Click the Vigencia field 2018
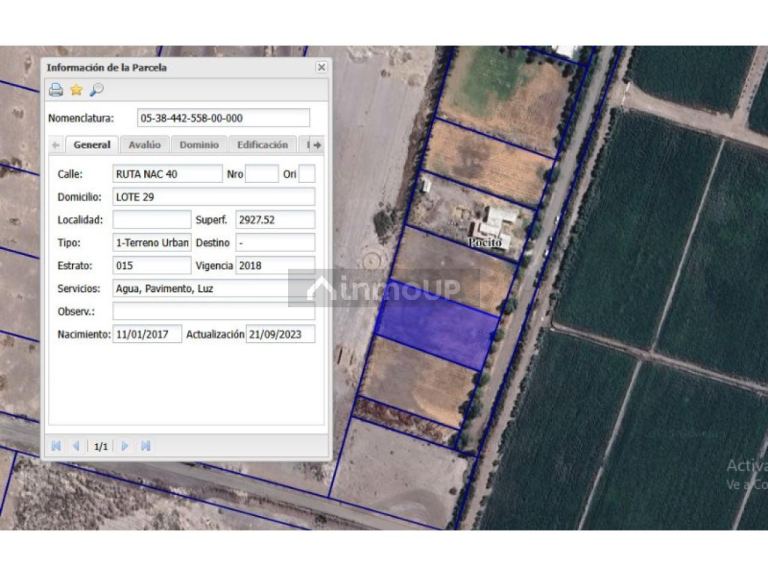The width and height of the screenshot is (768, 576). pyautogui.click(x=275, y=265)
